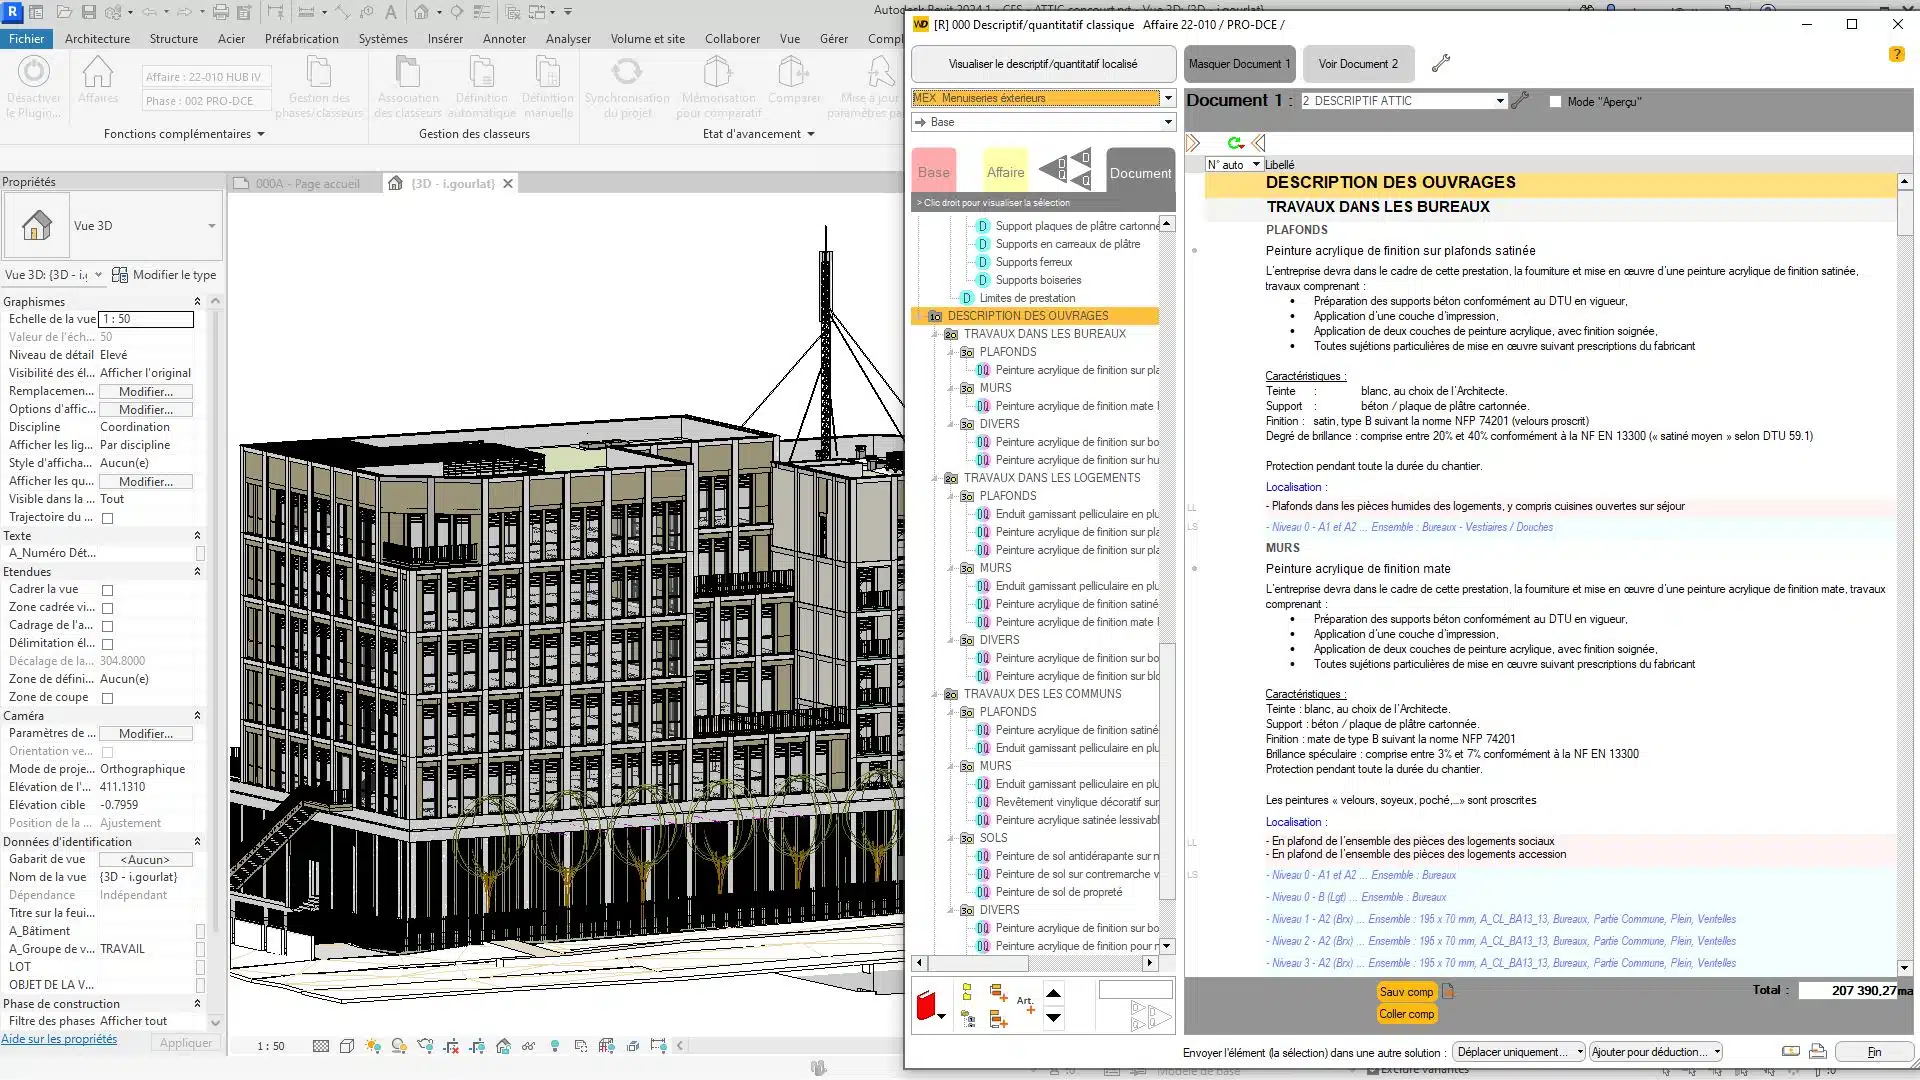Click the Voir Document 2 button
This screenshot has width=1920, height=1080.
(1358, 64)
